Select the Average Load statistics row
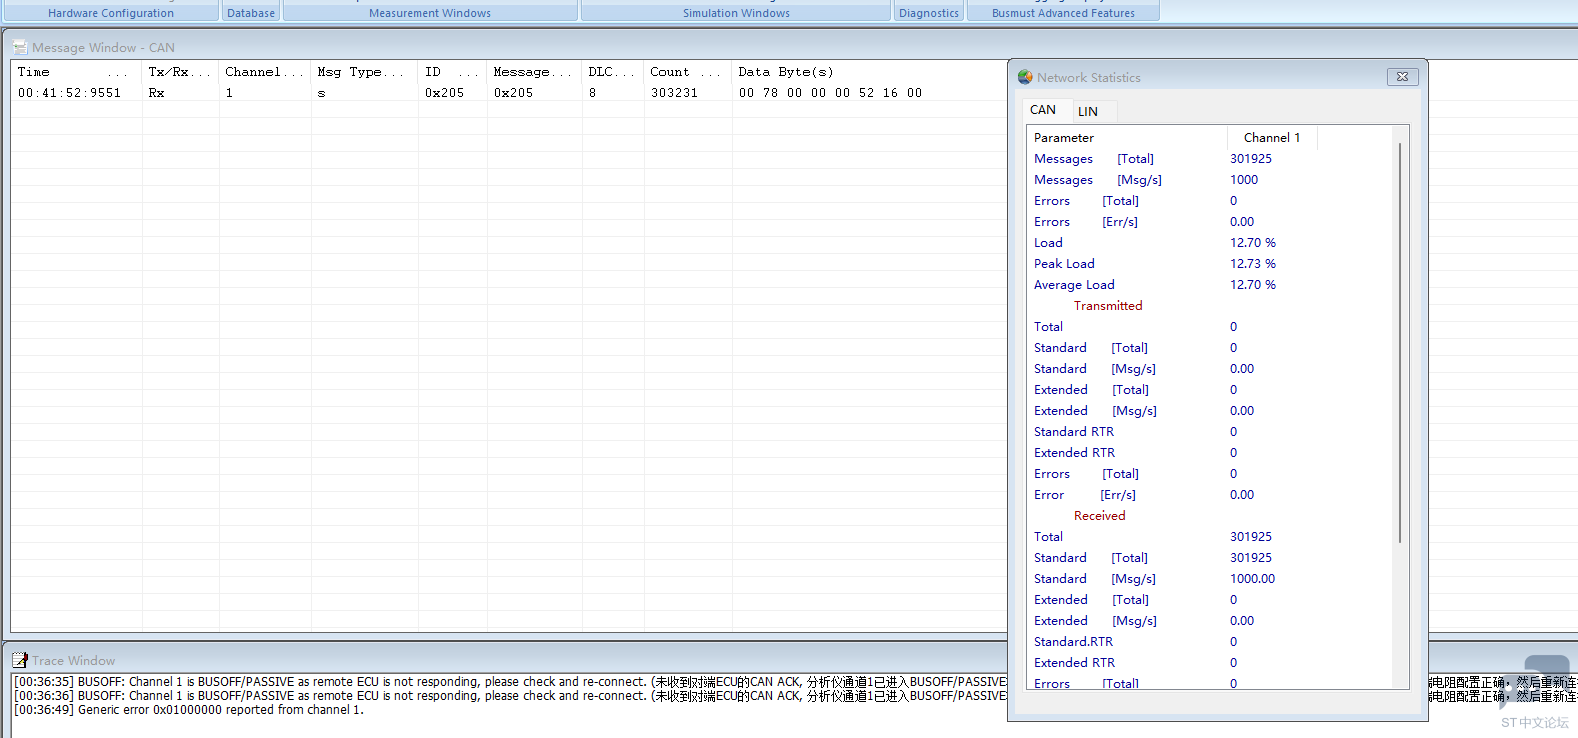Viewport: 1578px width, 738px height. pyautogui.click(x=1210, y=285)
